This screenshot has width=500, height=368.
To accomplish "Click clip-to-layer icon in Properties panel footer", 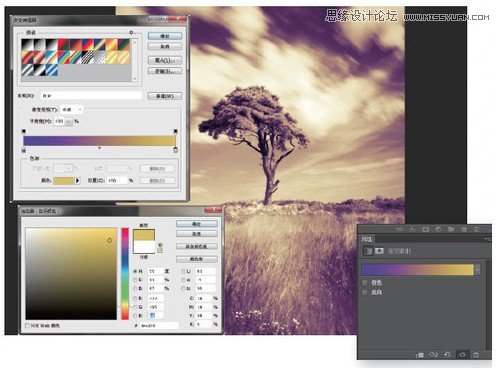I will (x=420, y=355).
